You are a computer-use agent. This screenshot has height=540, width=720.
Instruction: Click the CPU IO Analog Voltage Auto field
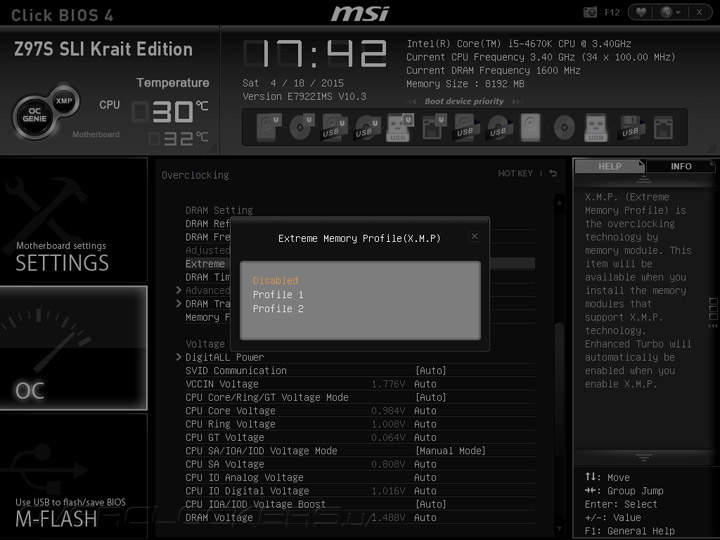click(x=425, y=478)
